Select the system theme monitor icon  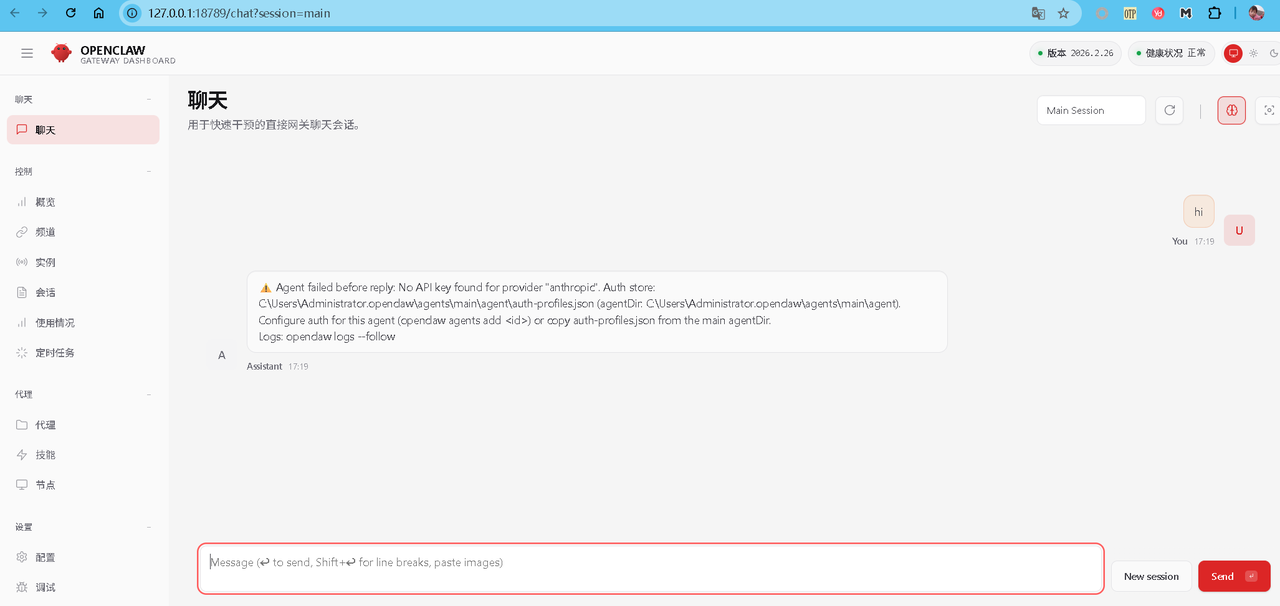point(1233,53)
